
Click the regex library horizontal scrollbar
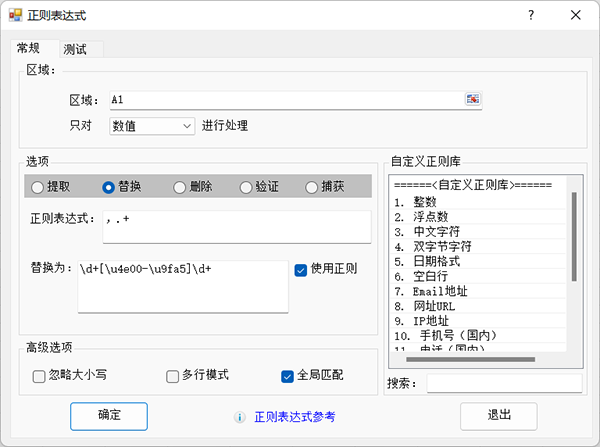(471, 359)
